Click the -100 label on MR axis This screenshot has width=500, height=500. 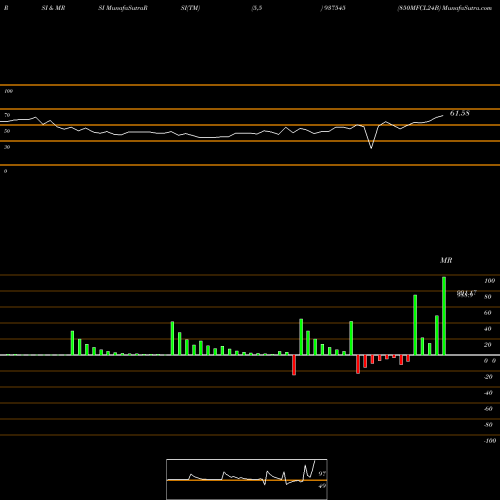coord(490,441)
